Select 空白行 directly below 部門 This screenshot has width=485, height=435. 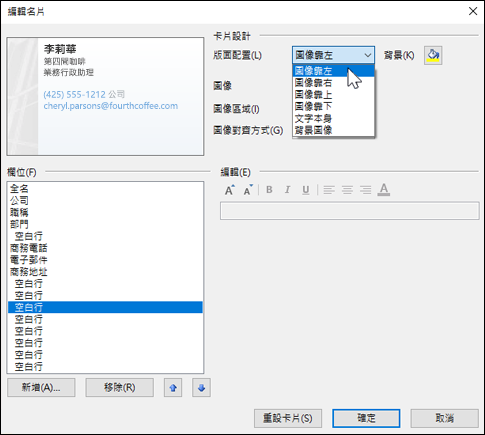pos(105,236)
